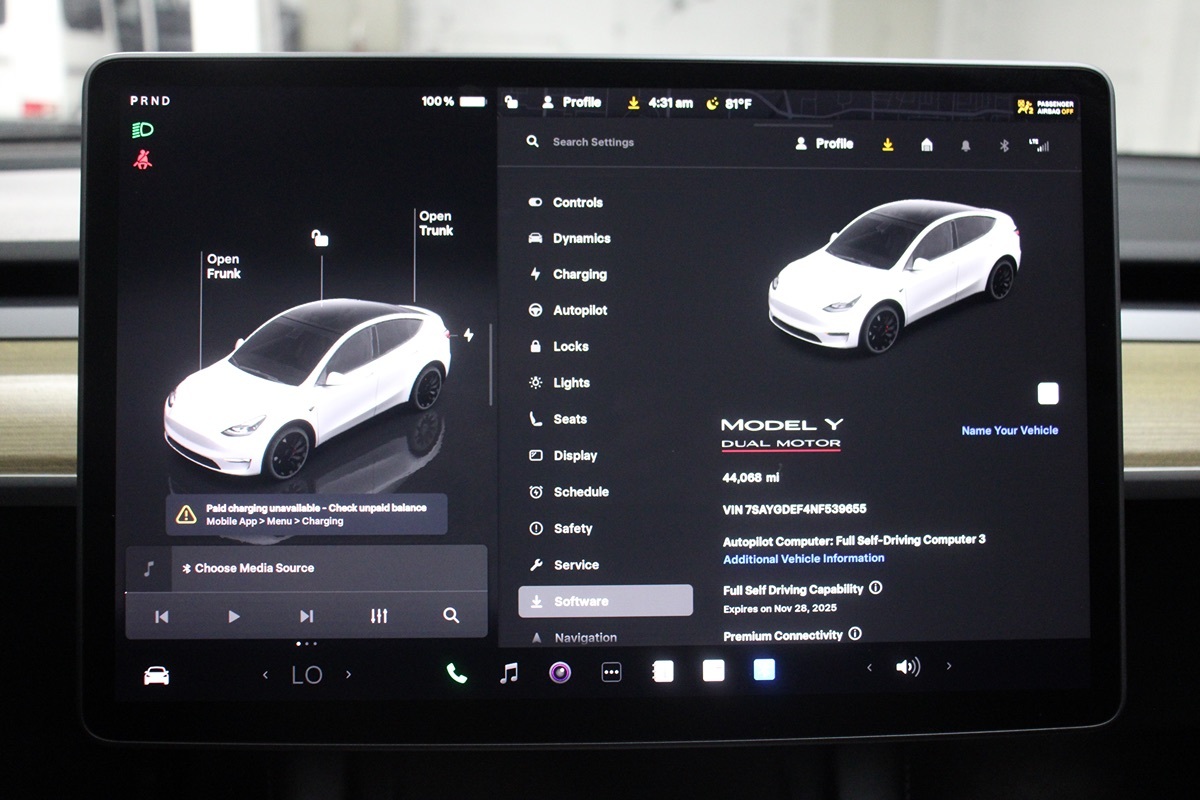Open the HomeLink garage icon

point(927,145)
